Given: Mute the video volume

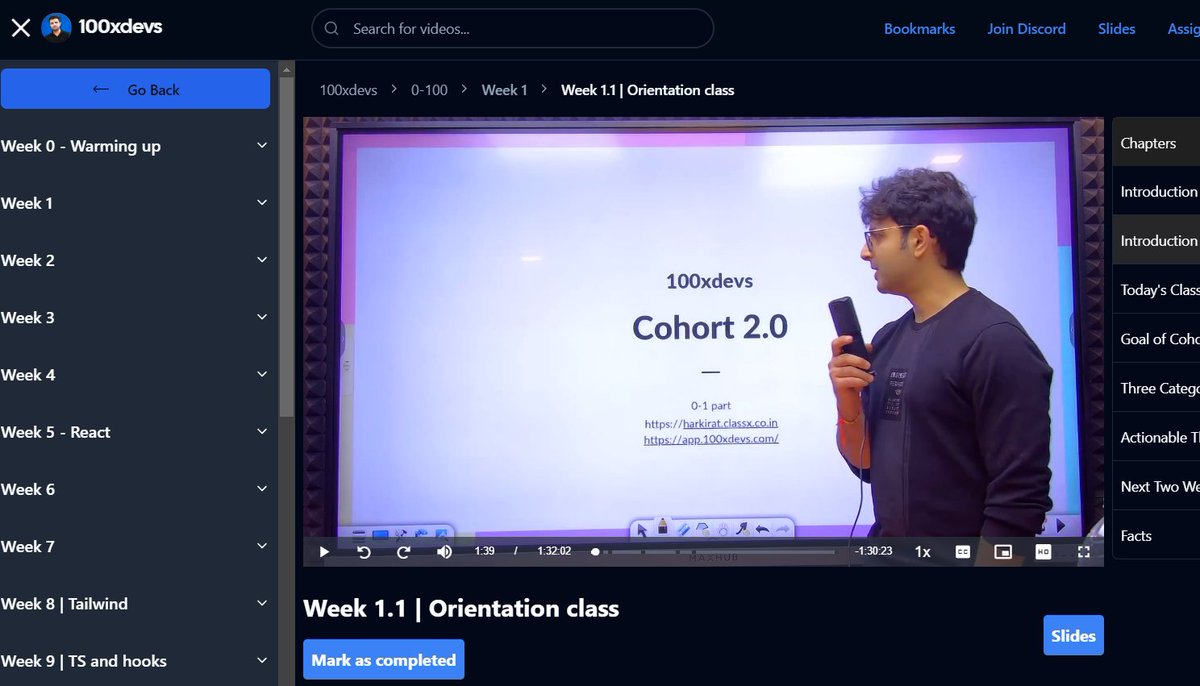Looking at the screenshot, I should coord(444,551).
